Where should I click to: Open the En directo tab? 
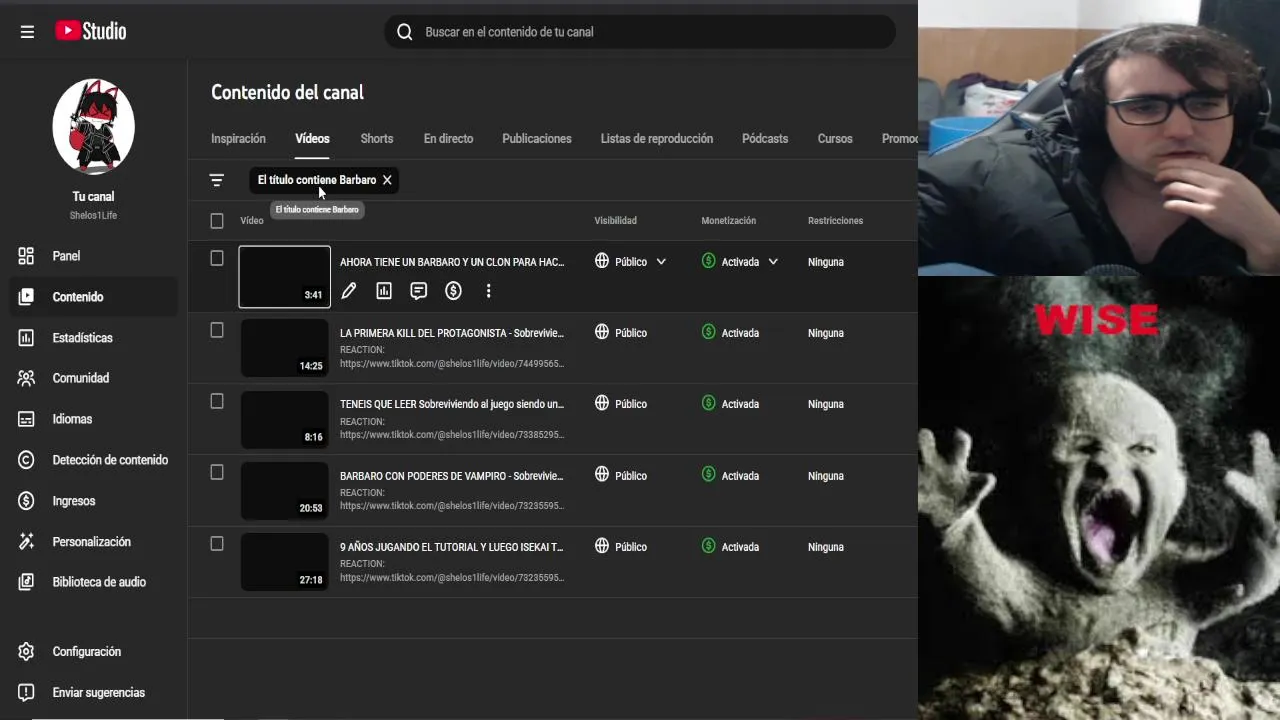[448, 139]
